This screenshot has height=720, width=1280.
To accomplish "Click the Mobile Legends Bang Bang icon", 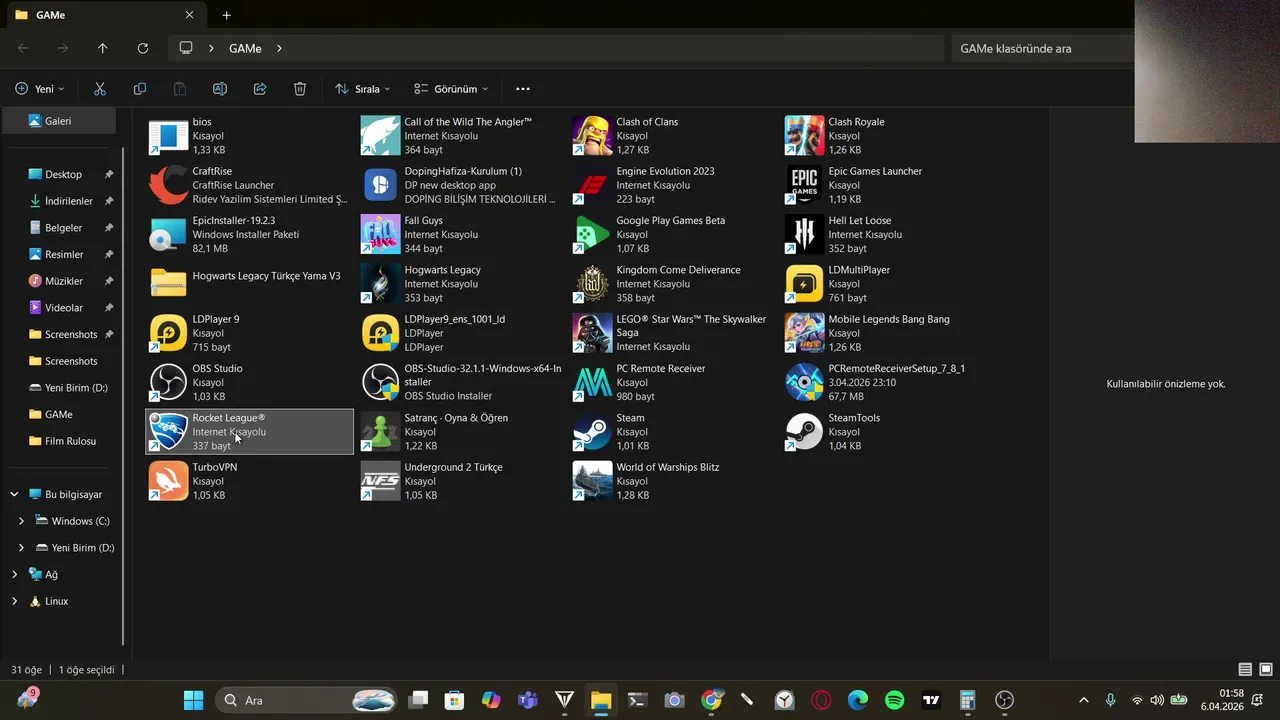I will (x=804, y=333).
